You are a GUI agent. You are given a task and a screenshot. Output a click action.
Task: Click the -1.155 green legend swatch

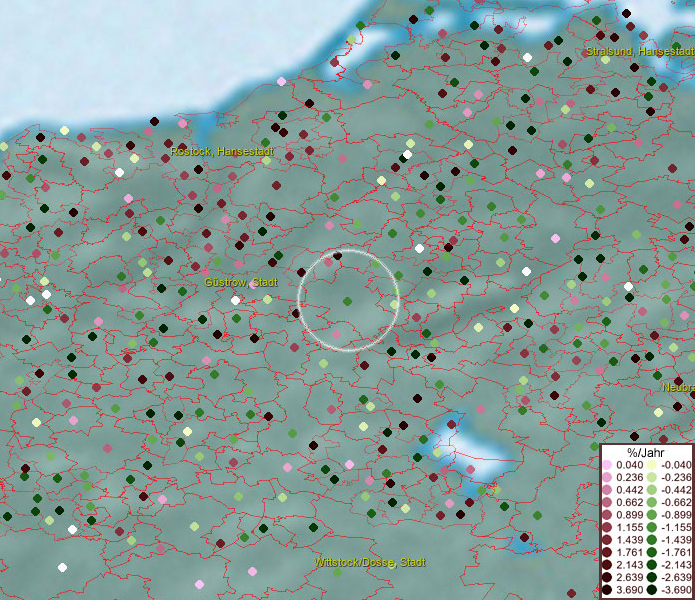652,527
